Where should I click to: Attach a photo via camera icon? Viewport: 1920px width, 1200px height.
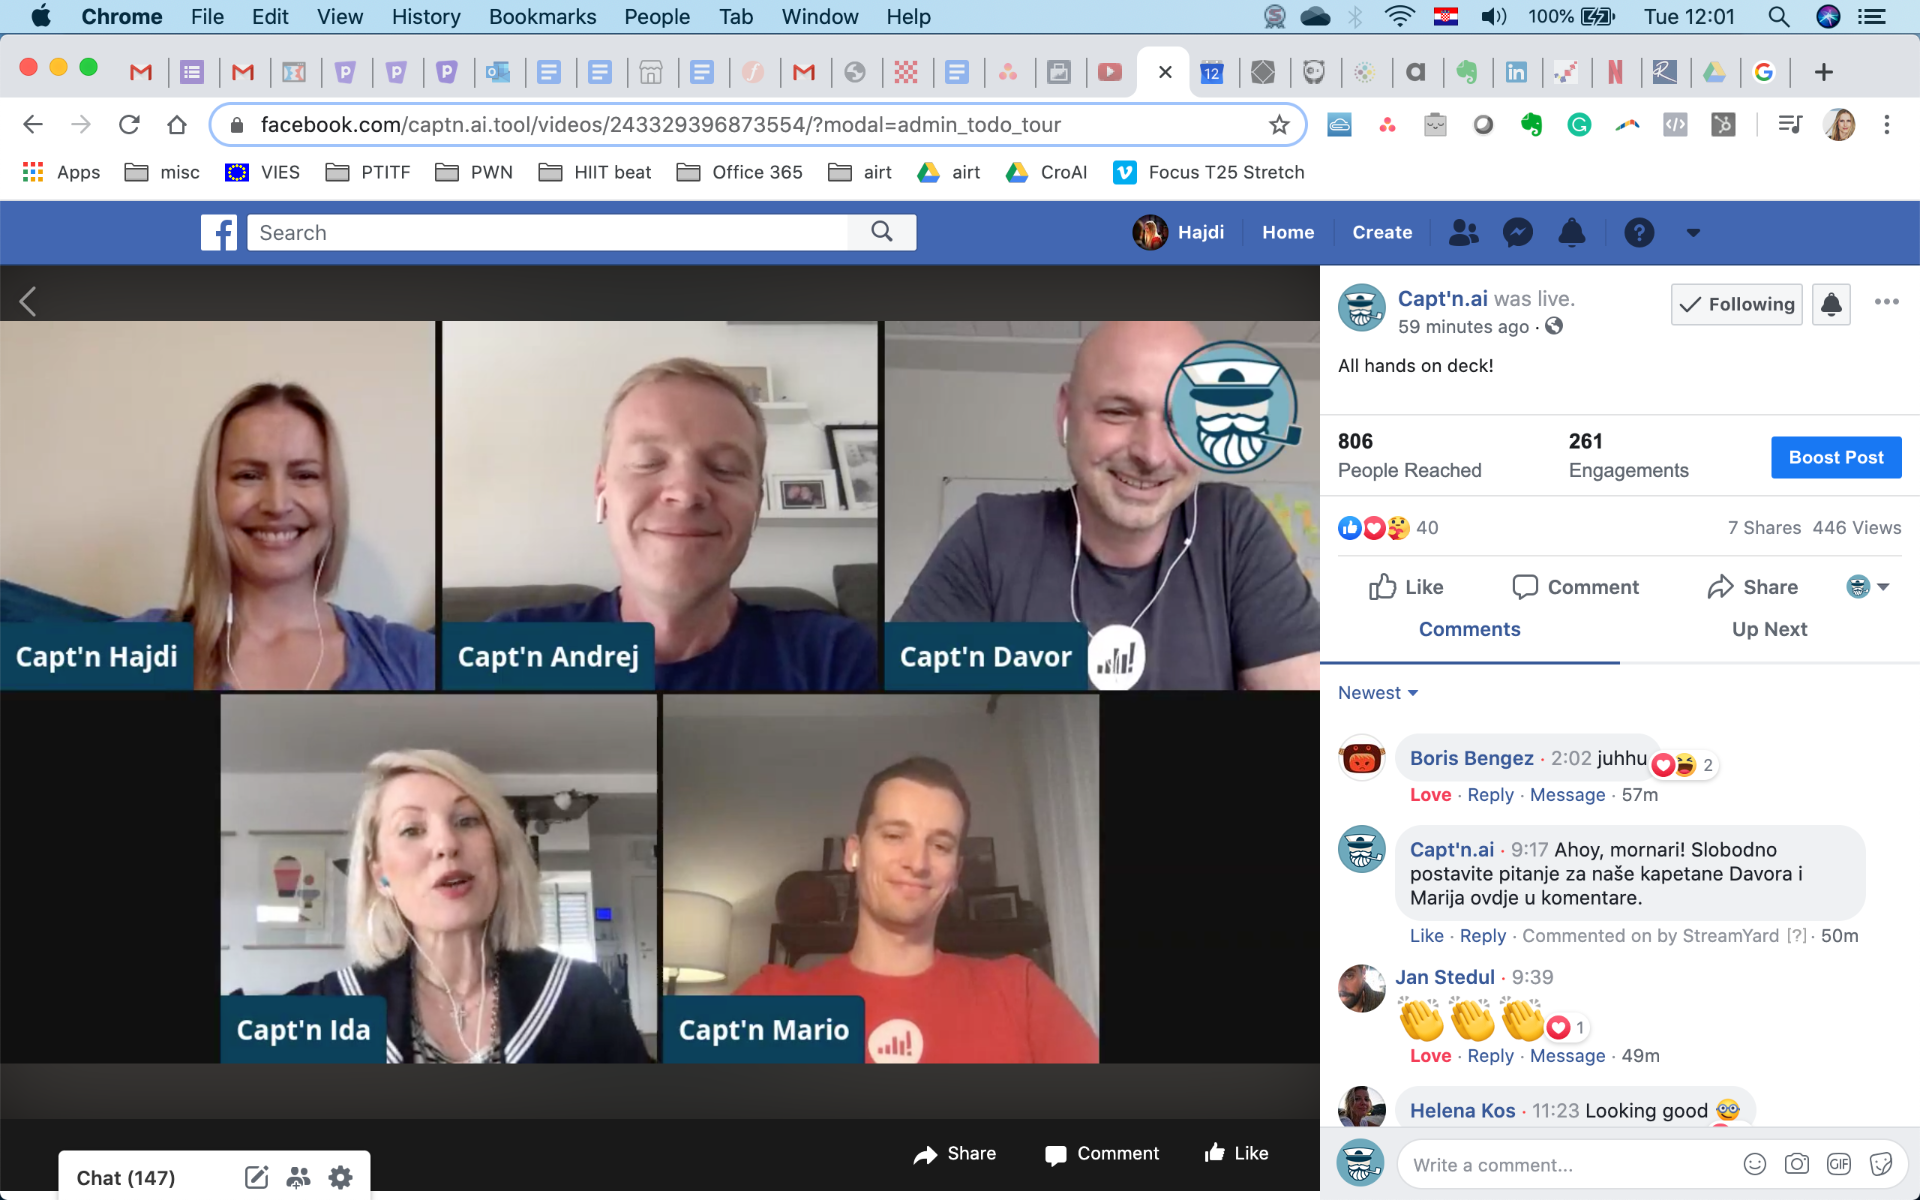pyautogui.click(x=1797, y=1164)
